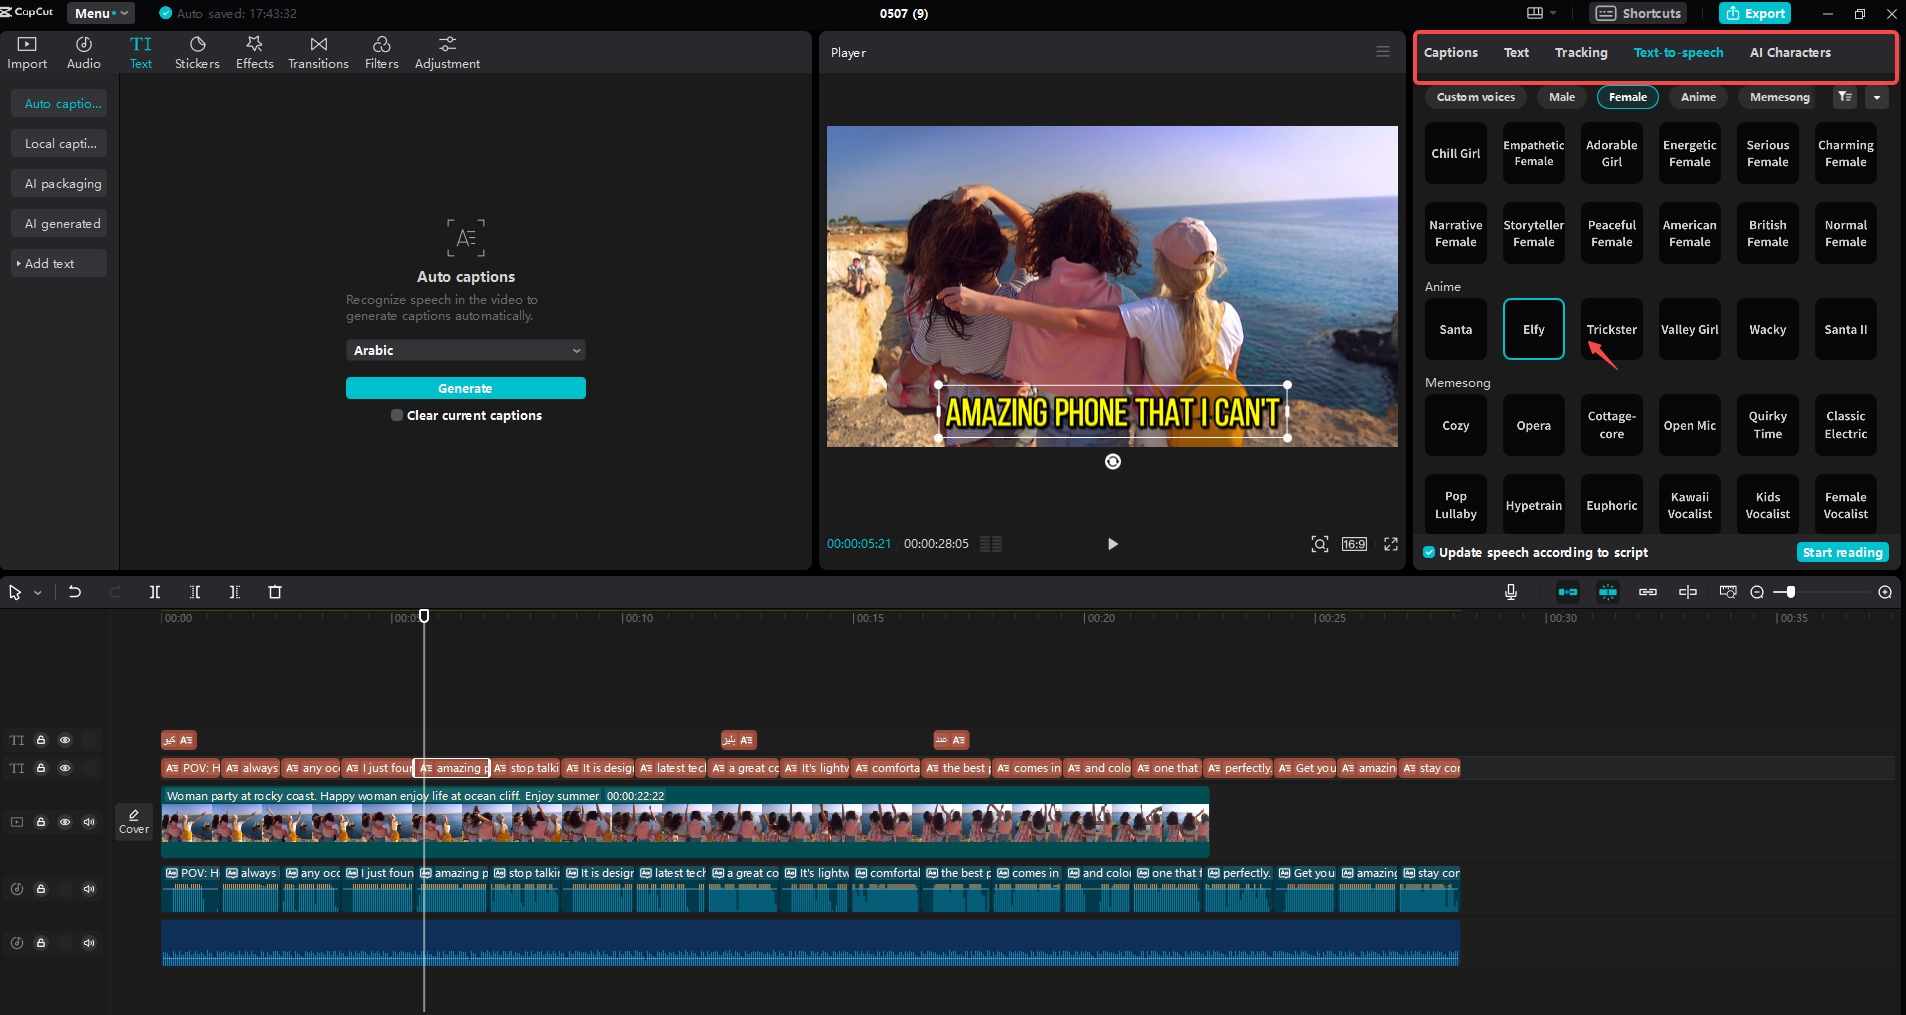Image resolution: width=1906 pixels, height=1015 pixels.
Task: Expand the Add text section
Action: (50, 264)
